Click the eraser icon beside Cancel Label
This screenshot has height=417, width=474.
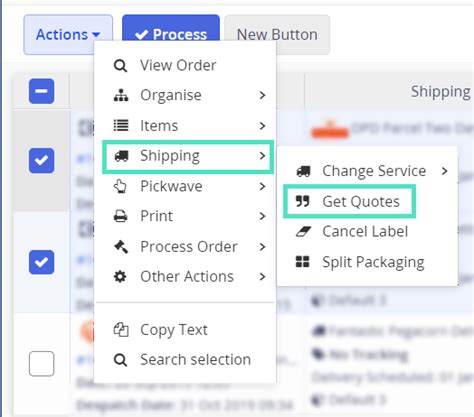(303, 231)
